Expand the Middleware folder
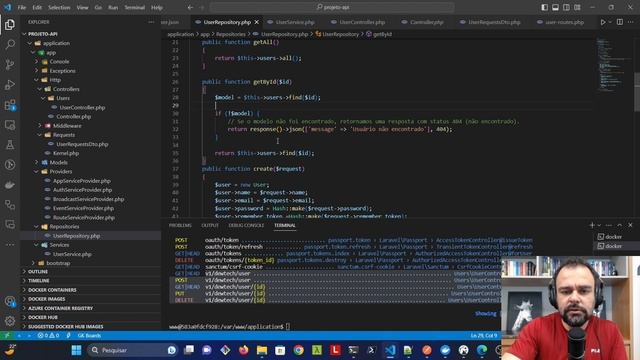 click(x=66, y=126)
